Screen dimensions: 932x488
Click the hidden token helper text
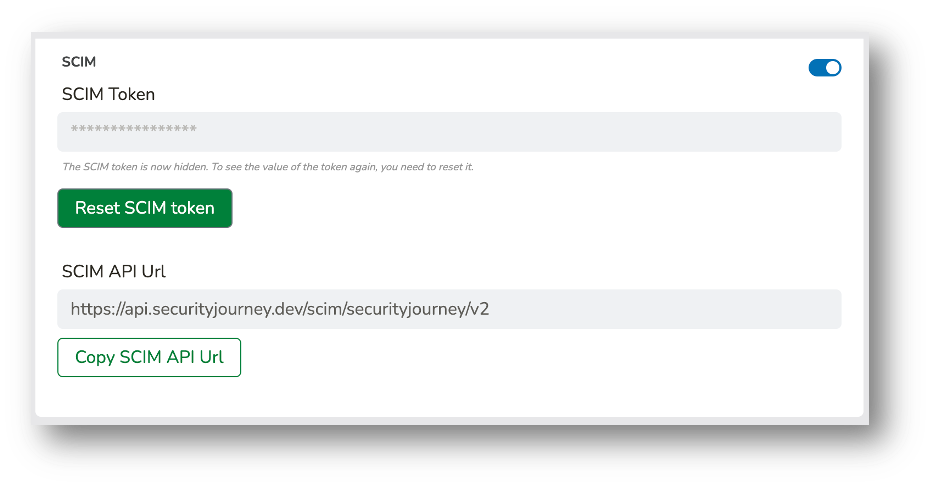[x=268, y=167]
